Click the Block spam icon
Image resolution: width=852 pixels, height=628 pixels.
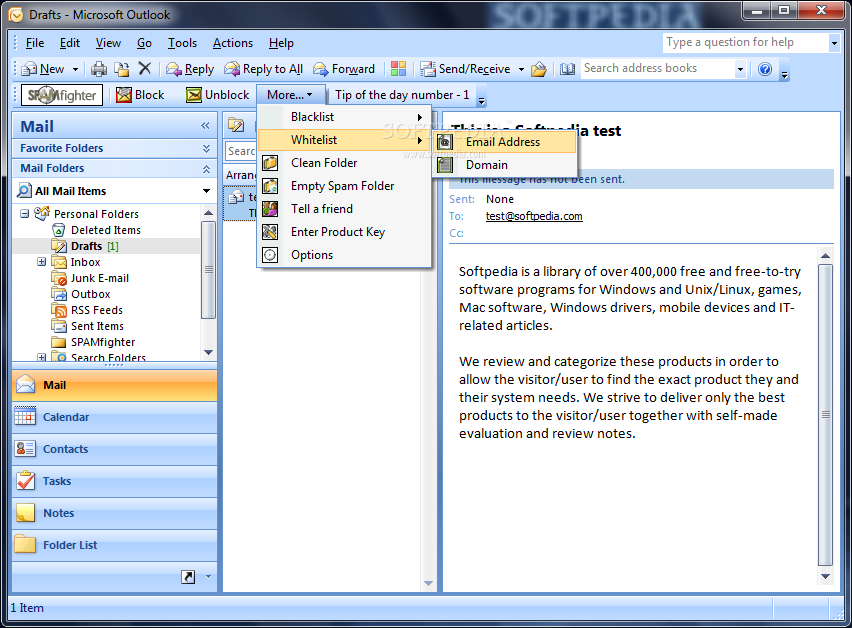click(x=124, y=95)
